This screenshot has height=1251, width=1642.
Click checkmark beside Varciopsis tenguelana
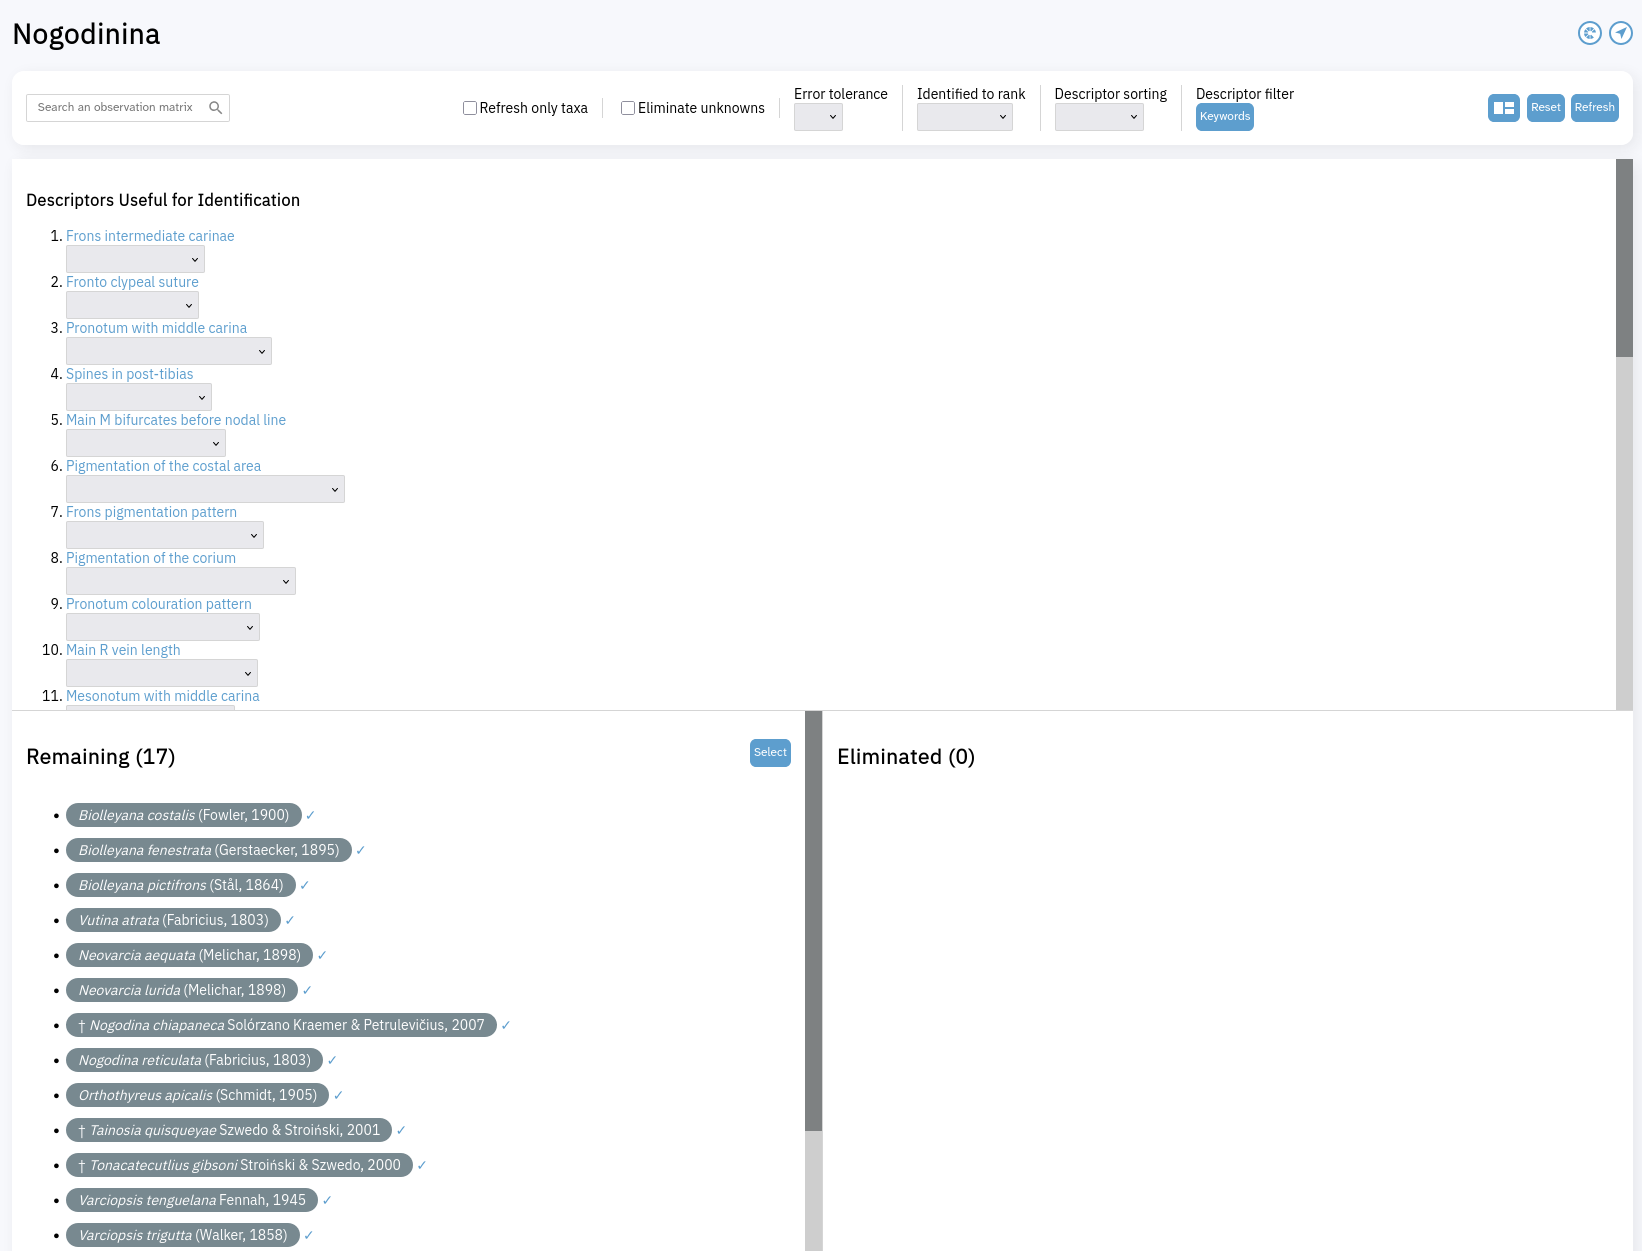click(x=327, y=1201)
